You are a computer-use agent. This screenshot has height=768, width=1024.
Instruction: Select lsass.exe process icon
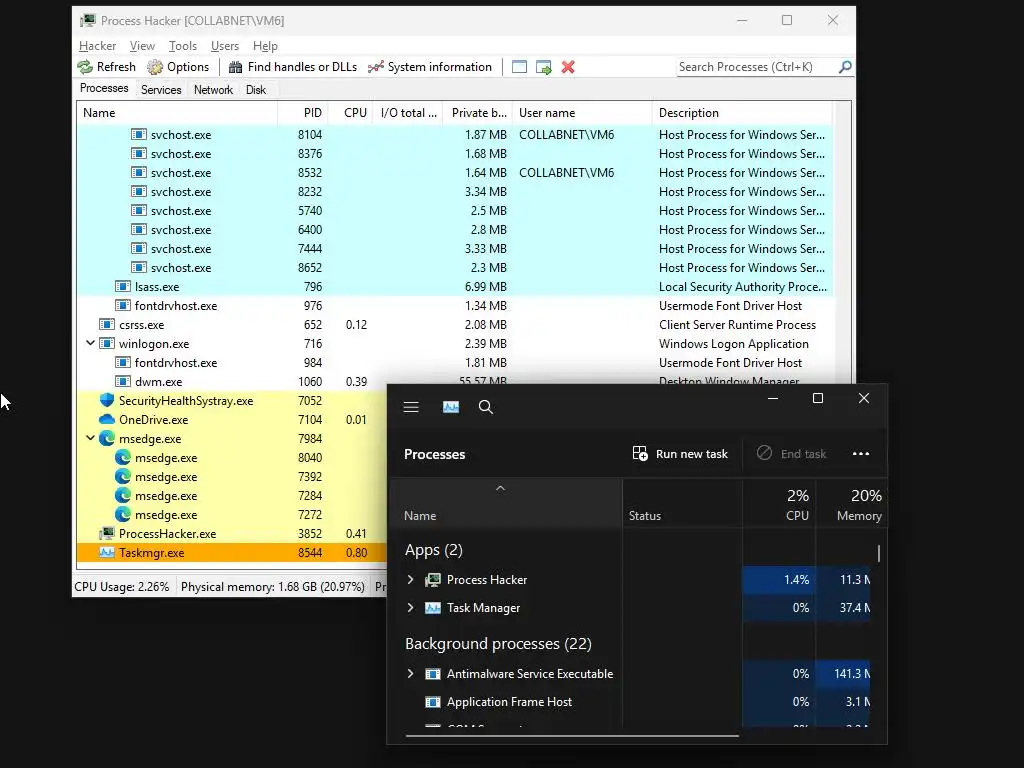(x=122, y=287)
